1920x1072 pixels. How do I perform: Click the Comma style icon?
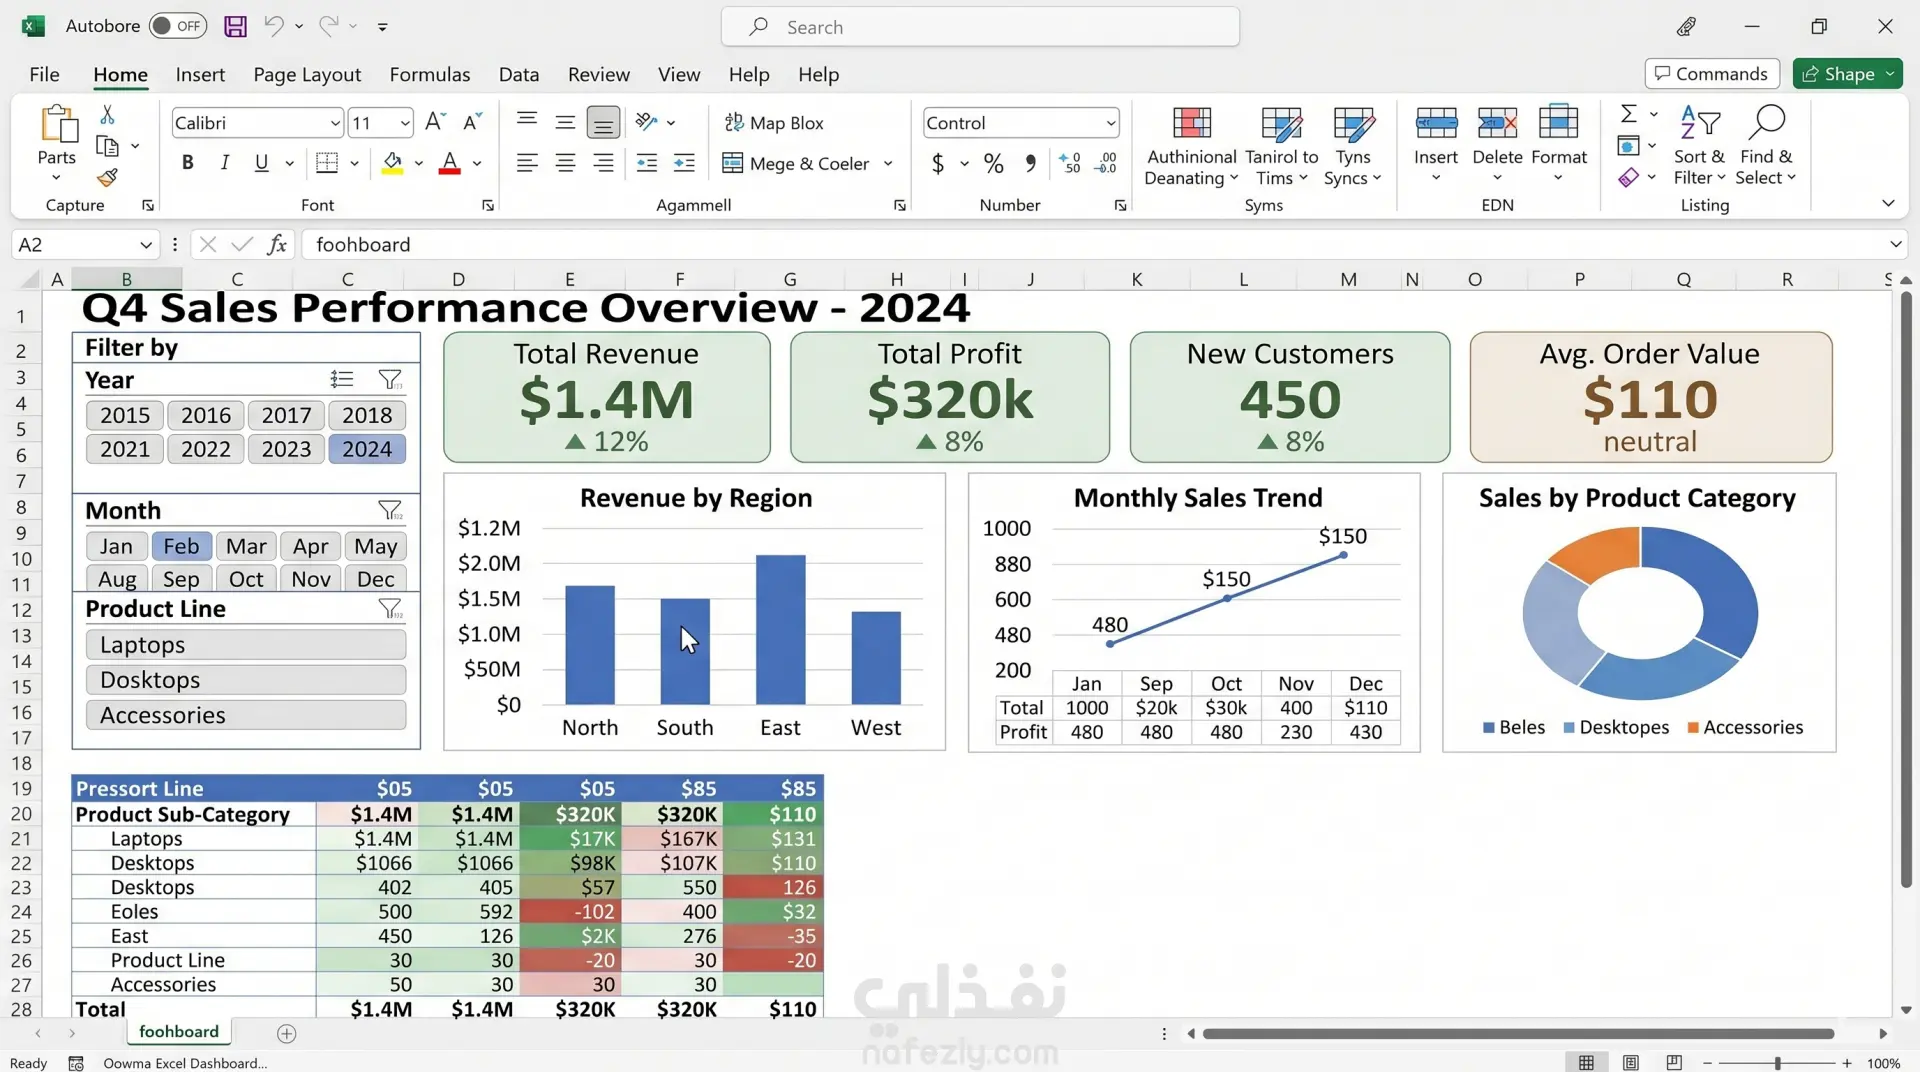click(1030, 163)
